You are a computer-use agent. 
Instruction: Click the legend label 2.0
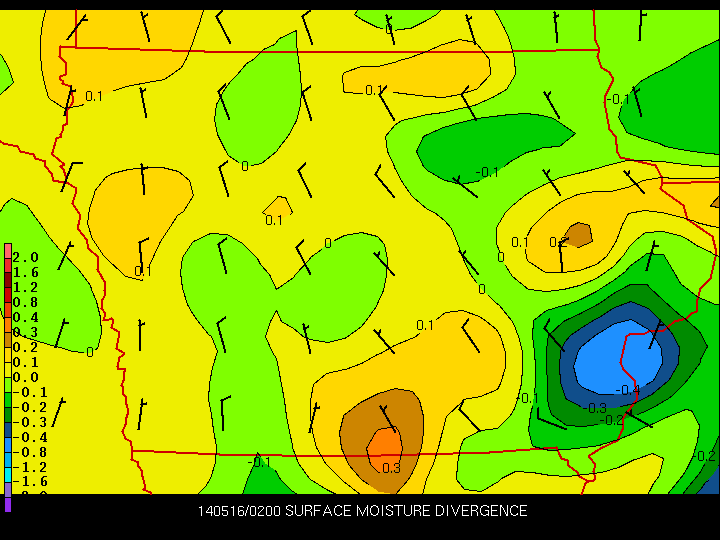25,258
